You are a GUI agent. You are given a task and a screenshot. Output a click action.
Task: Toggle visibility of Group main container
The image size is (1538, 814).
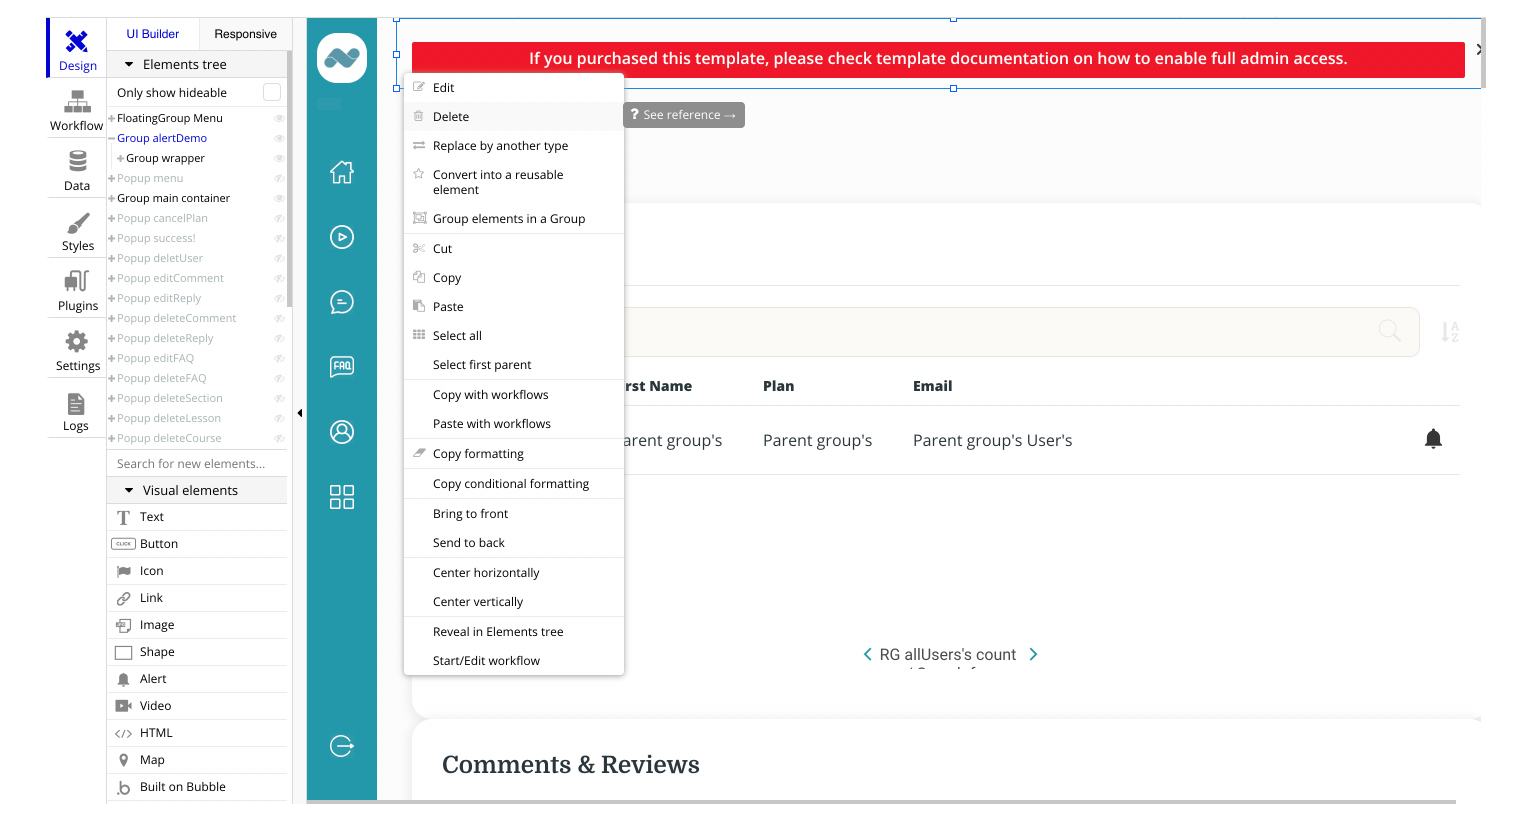pos(279,198)
